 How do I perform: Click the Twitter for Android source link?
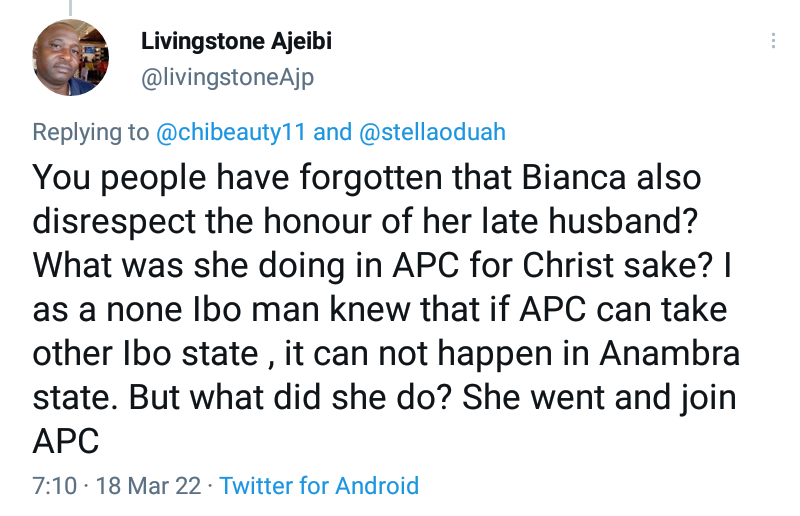pyautogui.click(x=319, y=486)
